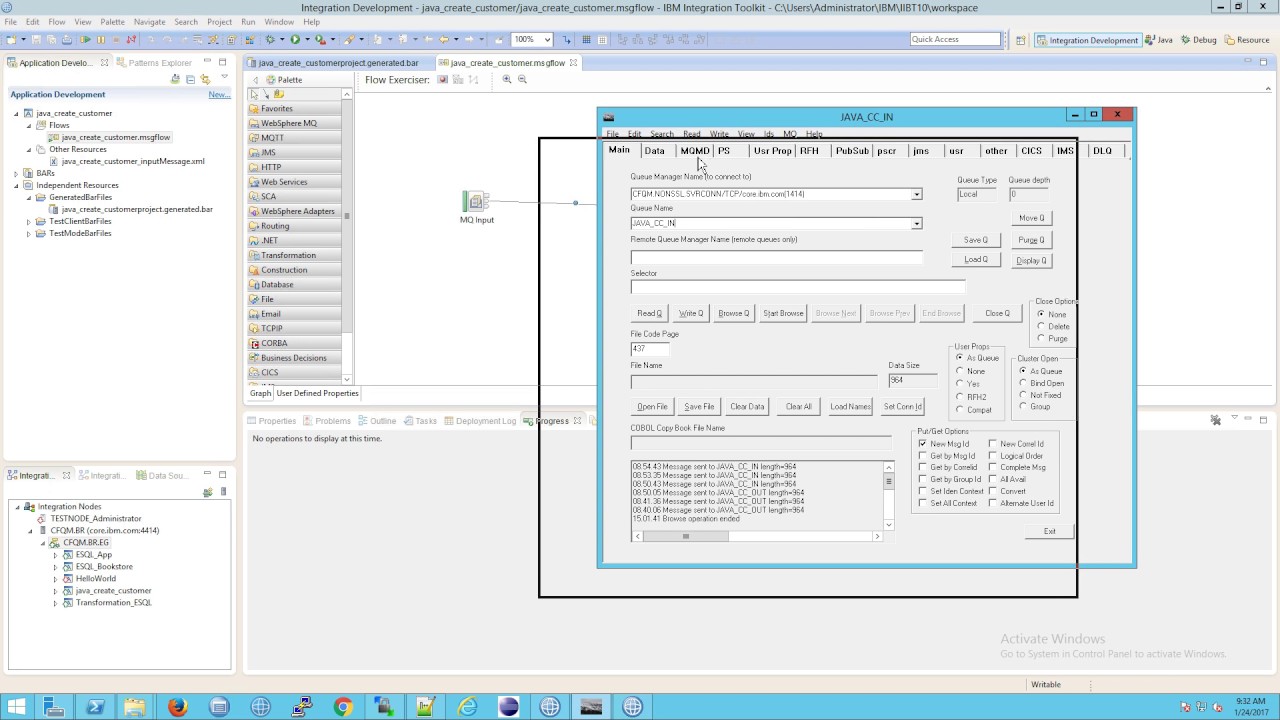This screenshot has width=1280, height=720.
Task: Switch to the MQMD tab
Action: coord(694,151)
